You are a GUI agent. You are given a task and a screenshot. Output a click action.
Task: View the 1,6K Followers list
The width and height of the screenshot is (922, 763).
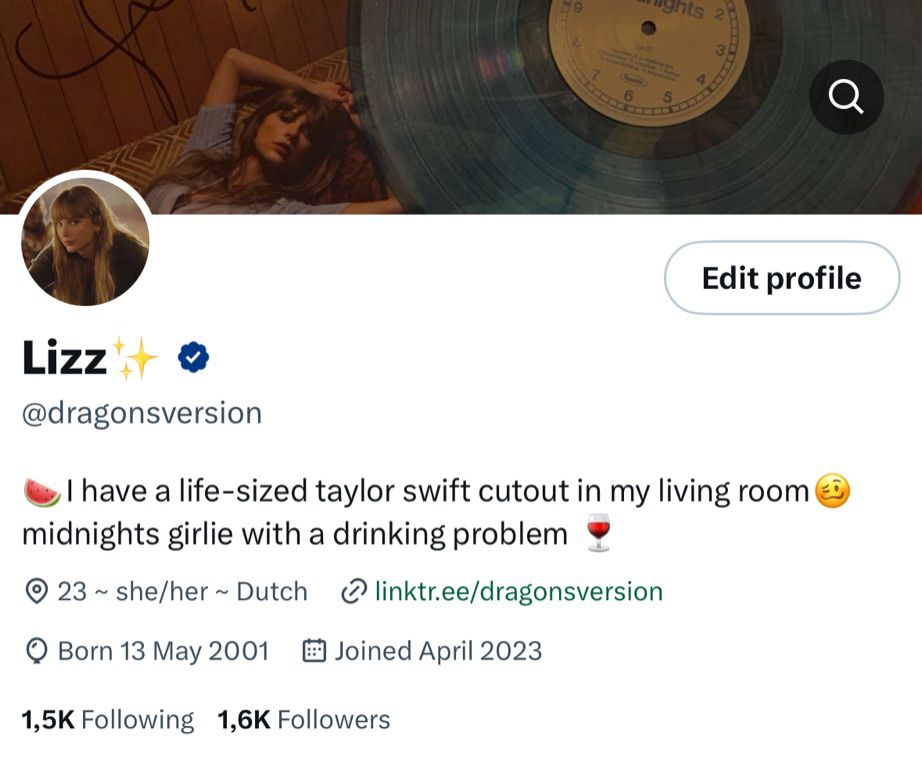coord(304,720)
